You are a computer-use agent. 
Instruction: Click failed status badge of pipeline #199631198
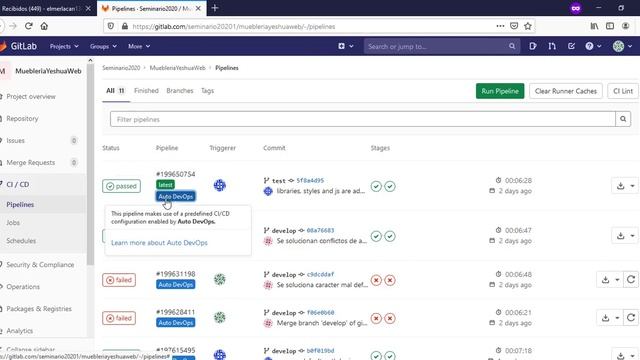tap(119, 280)
